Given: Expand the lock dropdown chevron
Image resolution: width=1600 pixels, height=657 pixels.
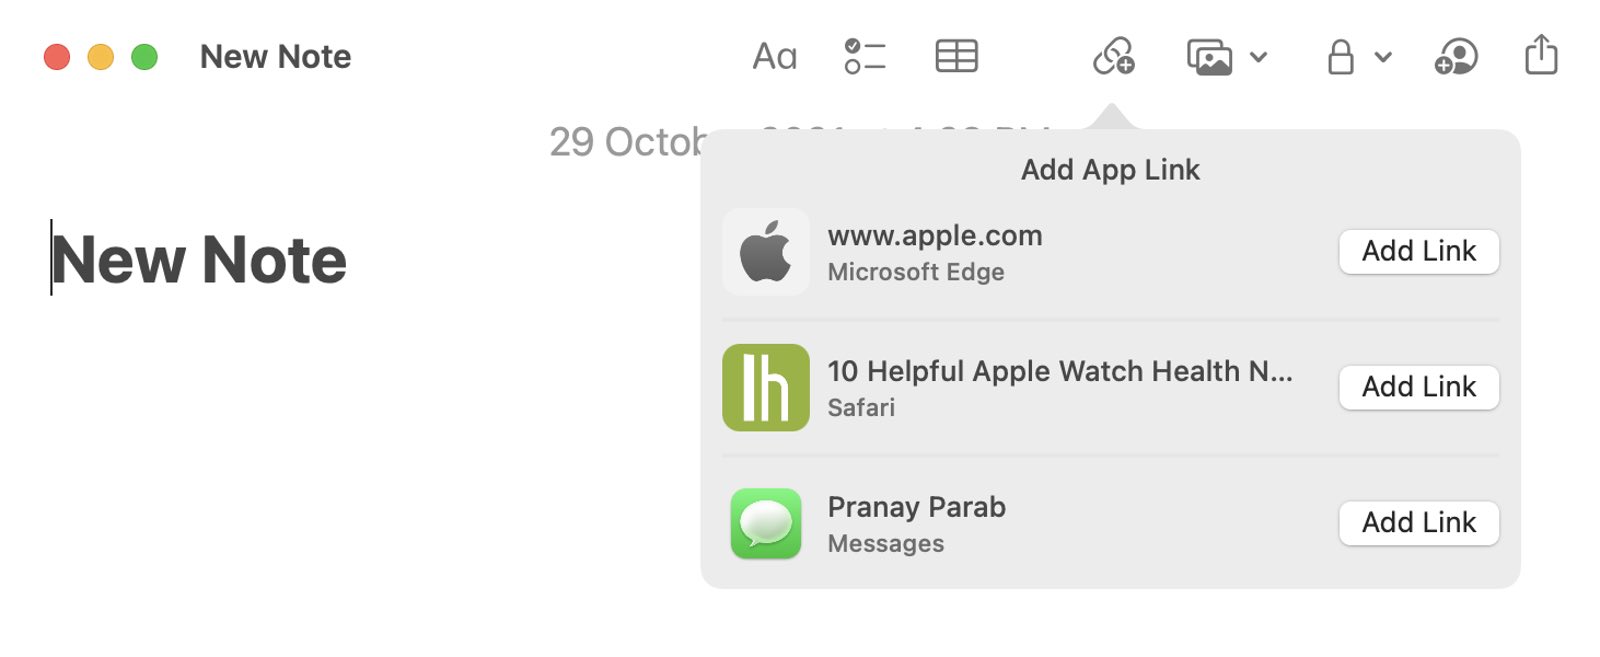Looking at the screenshot, I should tap(1383, 57).
